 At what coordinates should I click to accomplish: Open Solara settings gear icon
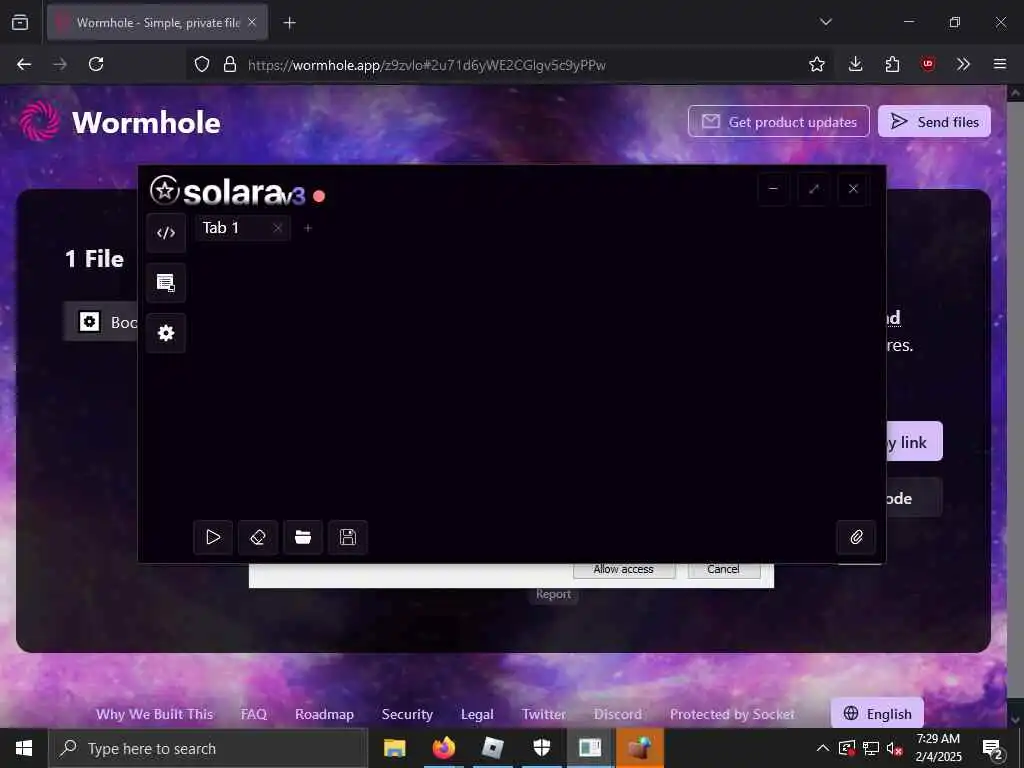pyautogui.click(x=166, y=333)
